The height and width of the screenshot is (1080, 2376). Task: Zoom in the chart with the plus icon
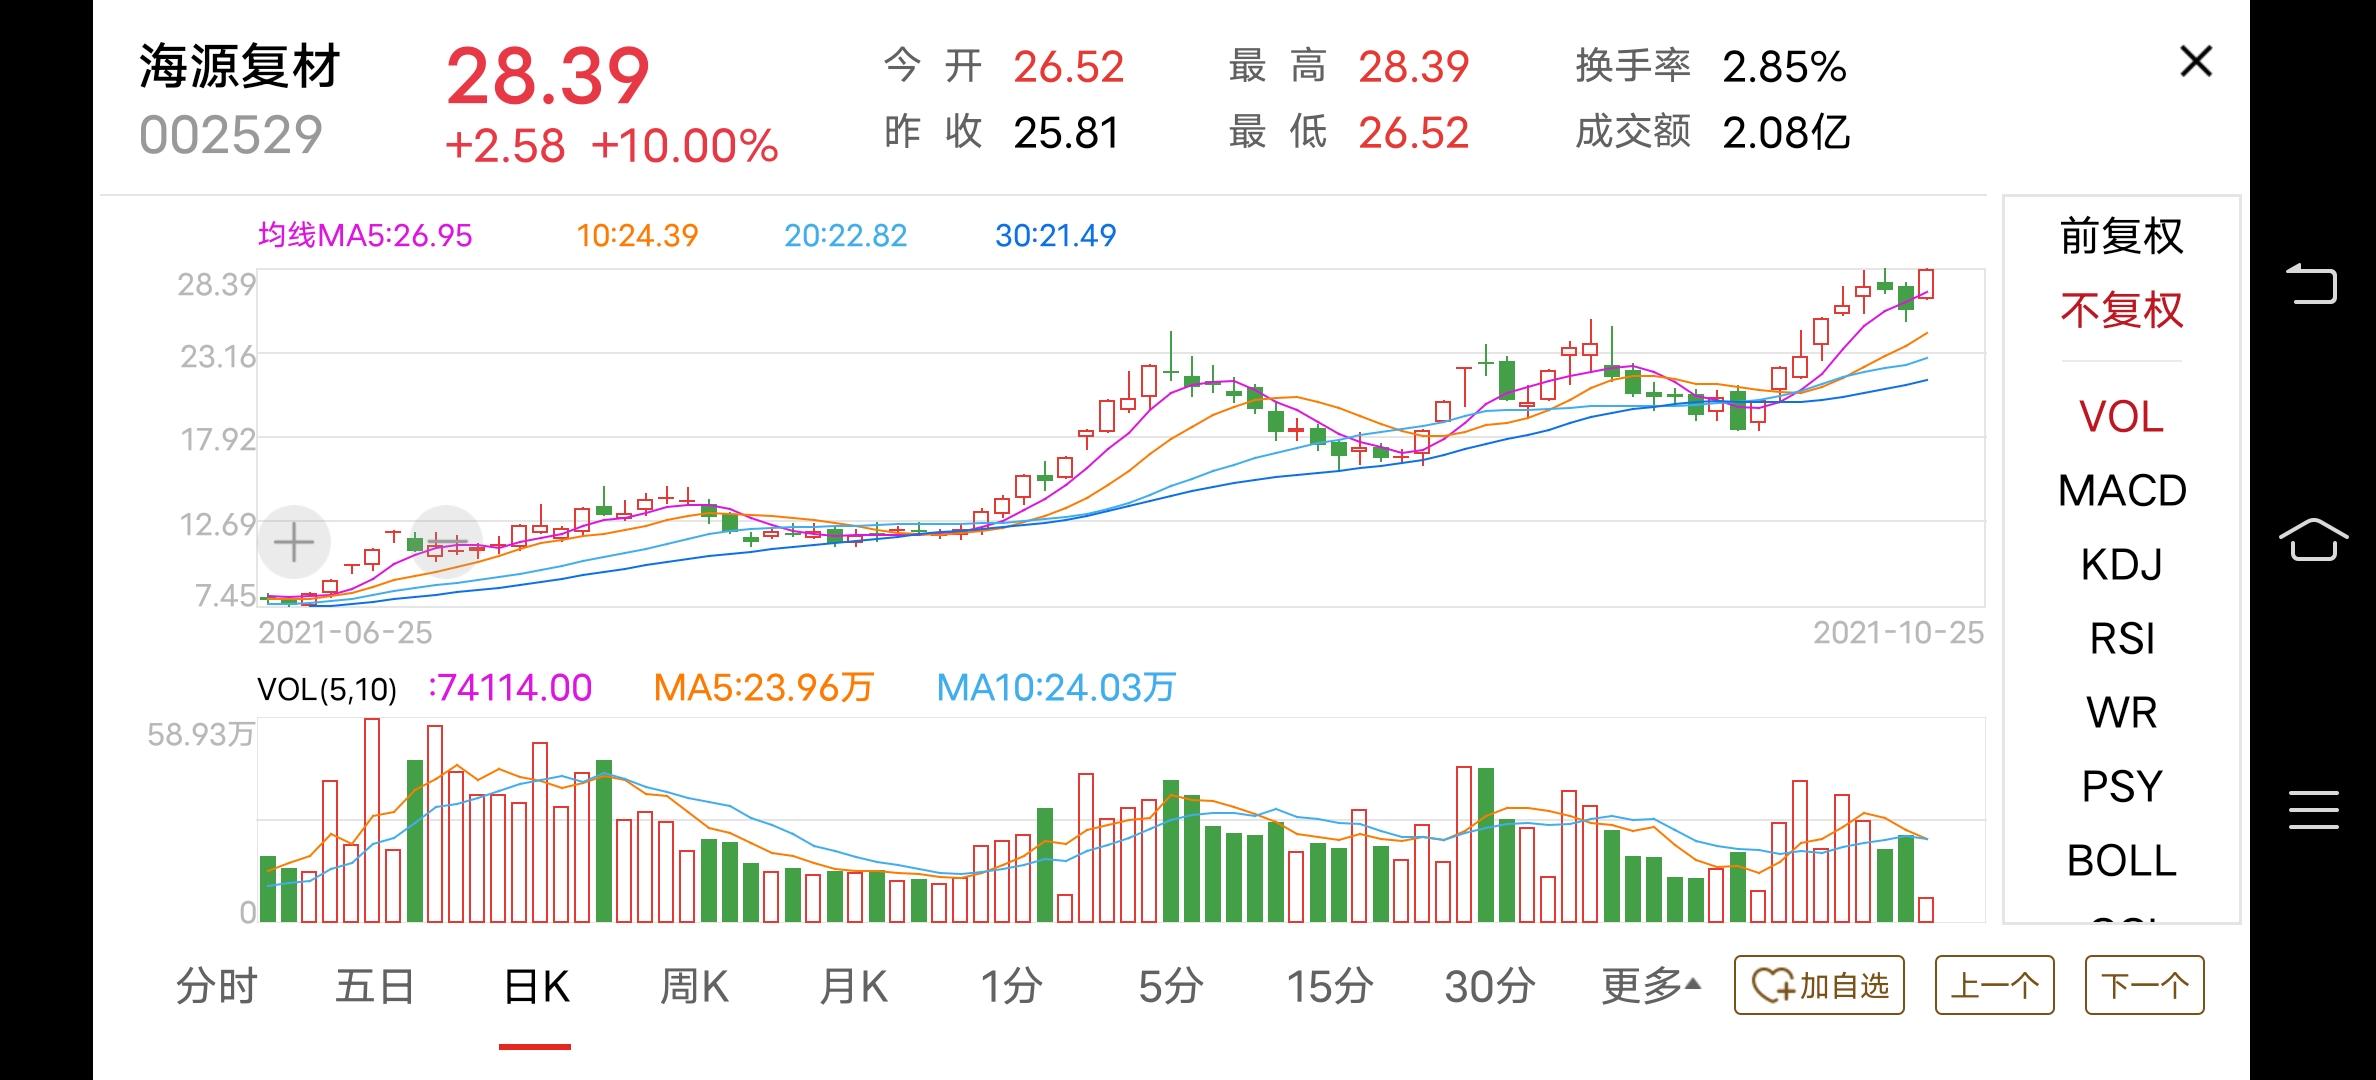click(294, 543)
